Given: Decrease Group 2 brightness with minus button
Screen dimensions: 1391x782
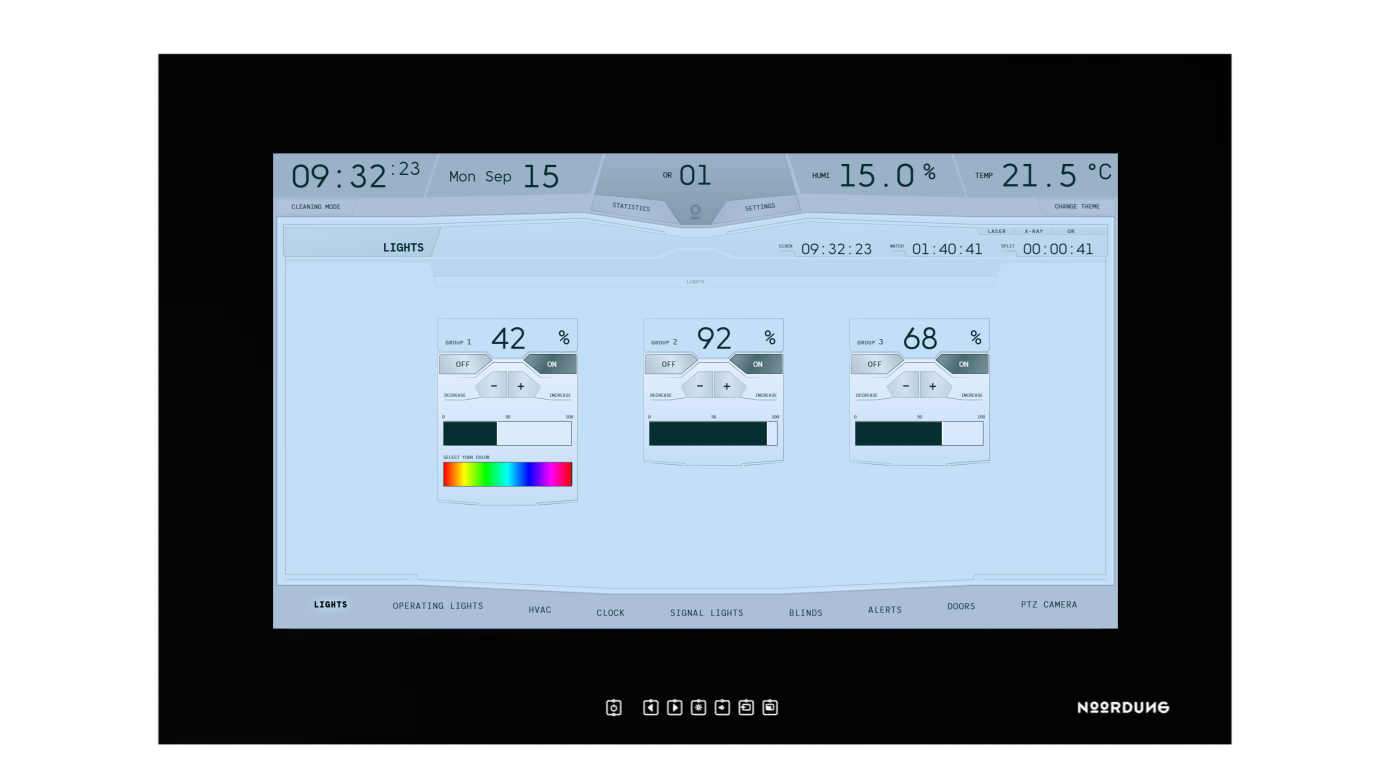Looking at the screenshot, I should coord(700,386).
